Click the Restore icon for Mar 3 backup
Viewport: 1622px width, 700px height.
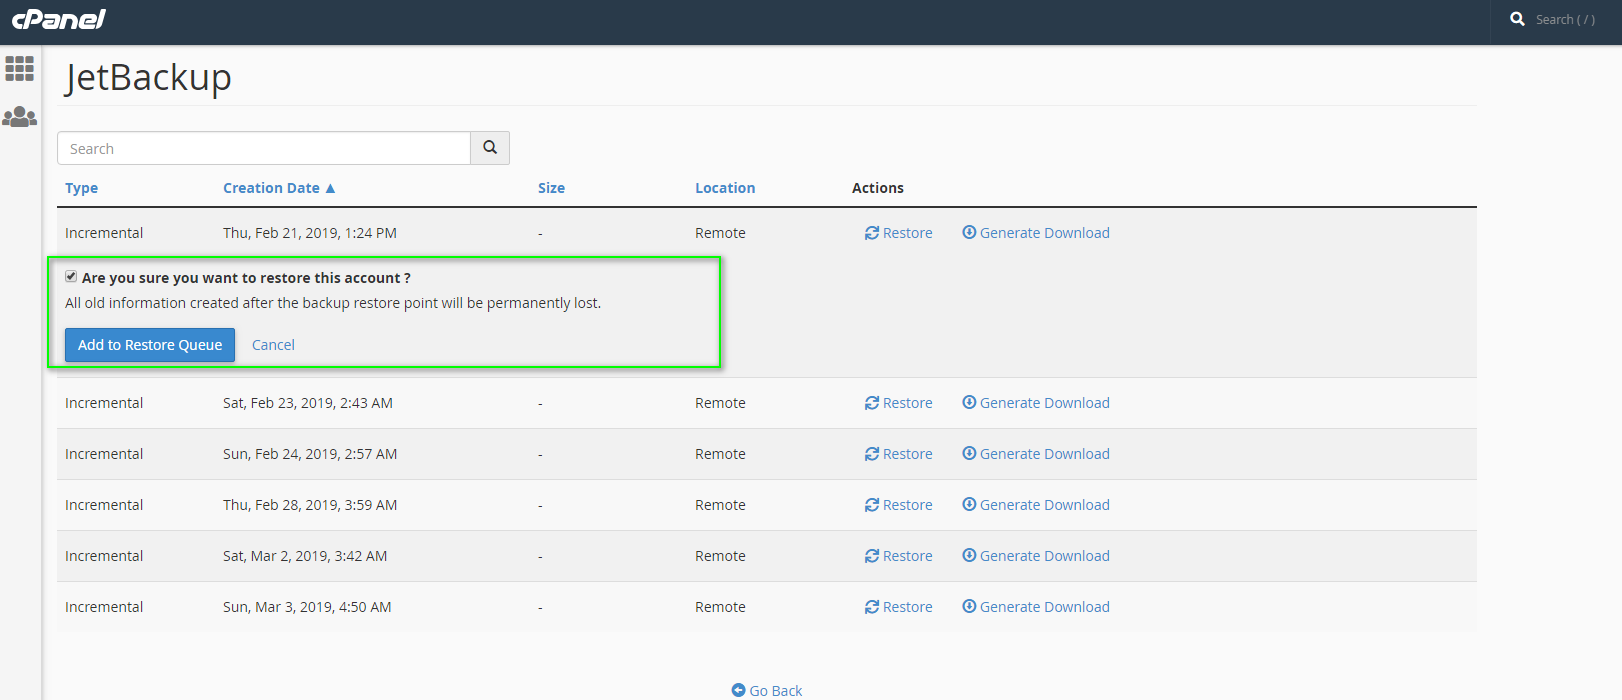872,607
